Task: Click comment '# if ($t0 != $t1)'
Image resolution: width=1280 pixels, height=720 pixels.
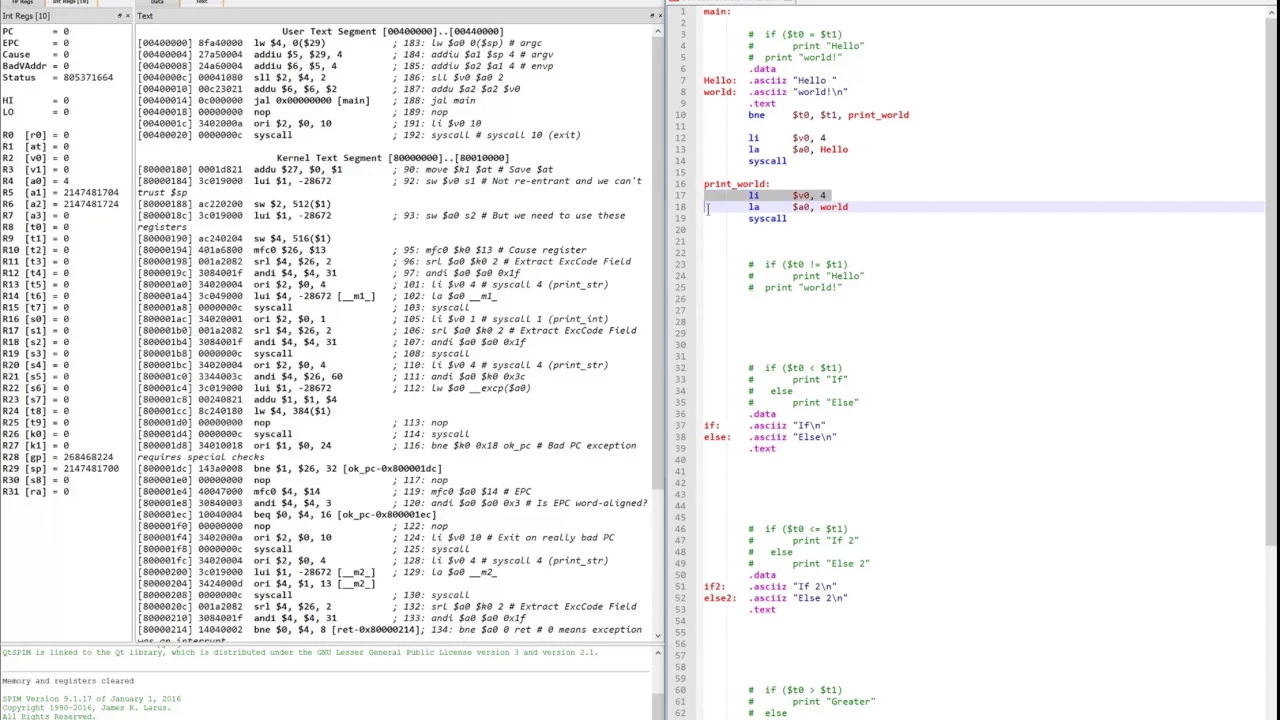Action: [x=798, y=264]
